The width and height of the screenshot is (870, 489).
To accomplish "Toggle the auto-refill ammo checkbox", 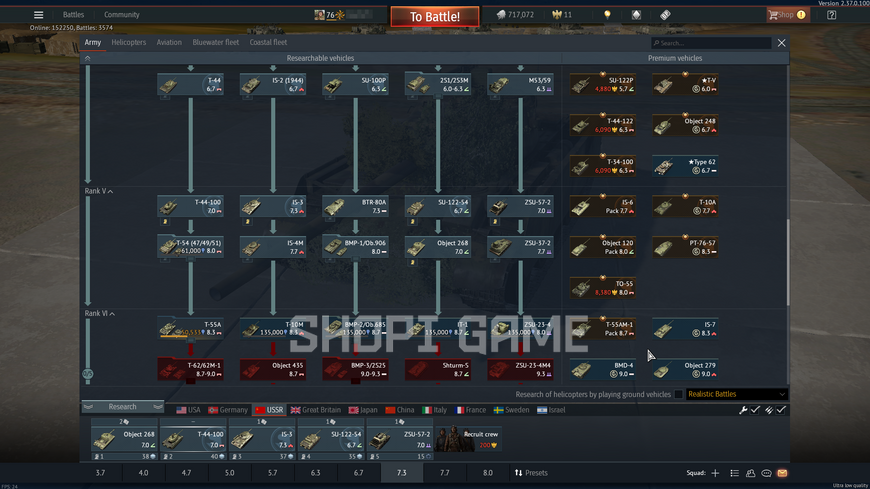I will pos(781,410).
